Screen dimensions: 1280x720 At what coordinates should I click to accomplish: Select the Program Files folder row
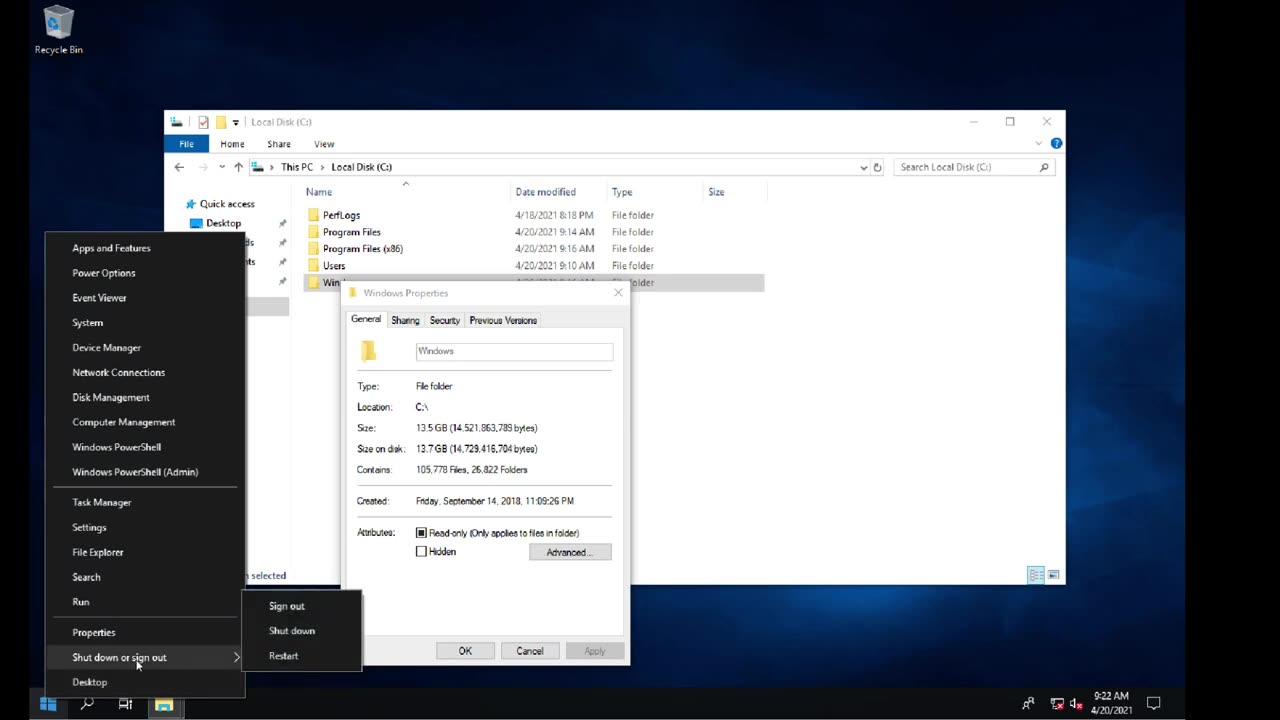(x=533, y=232)
